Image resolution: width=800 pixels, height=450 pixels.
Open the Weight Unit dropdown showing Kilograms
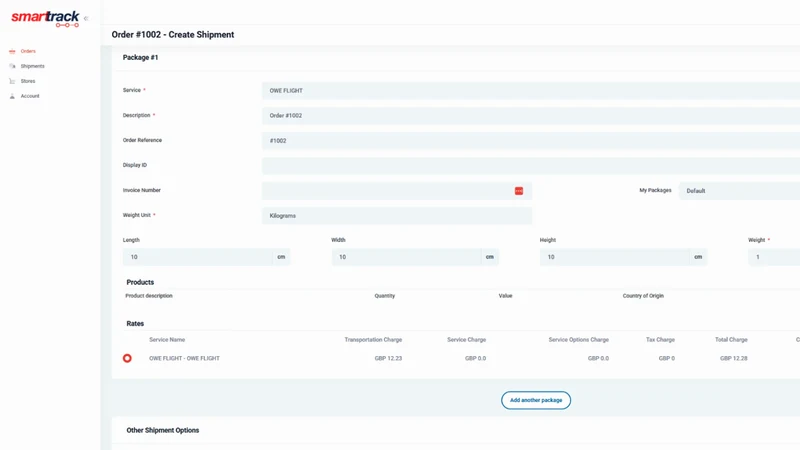(397, 216)
